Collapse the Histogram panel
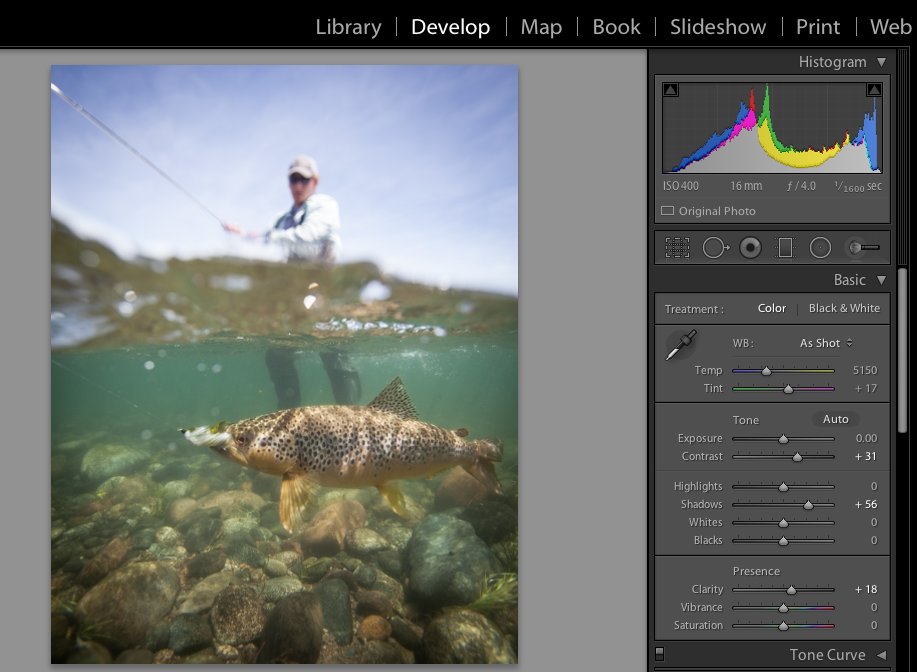This screenshot has height=672, width=917. (881, 61)
